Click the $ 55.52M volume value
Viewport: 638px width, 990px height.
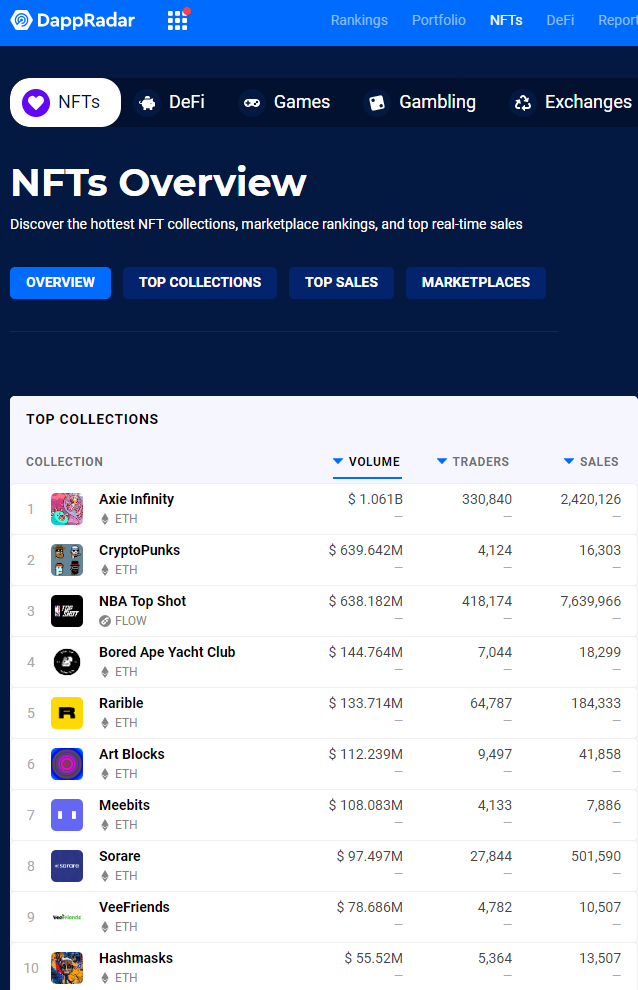pos(373,958)
